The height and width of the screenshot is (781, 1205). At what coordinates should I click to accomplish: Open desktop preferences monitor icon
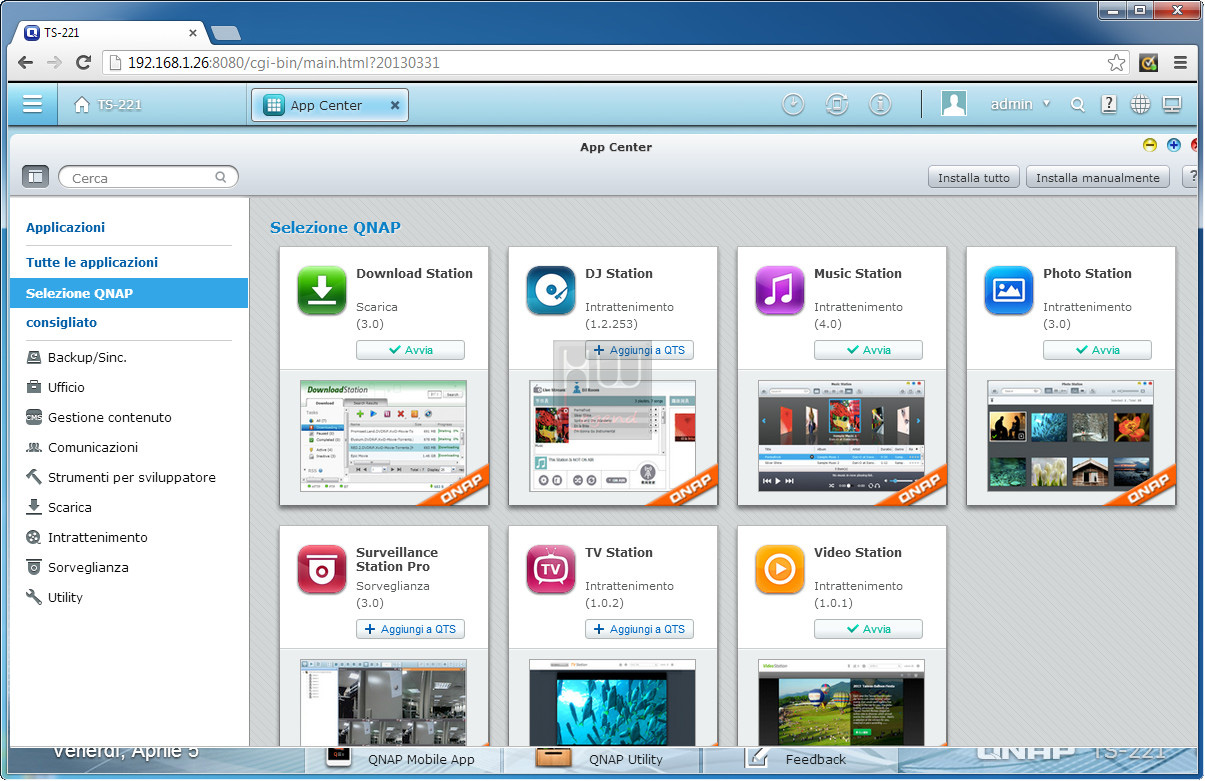tap(1172, 104)
